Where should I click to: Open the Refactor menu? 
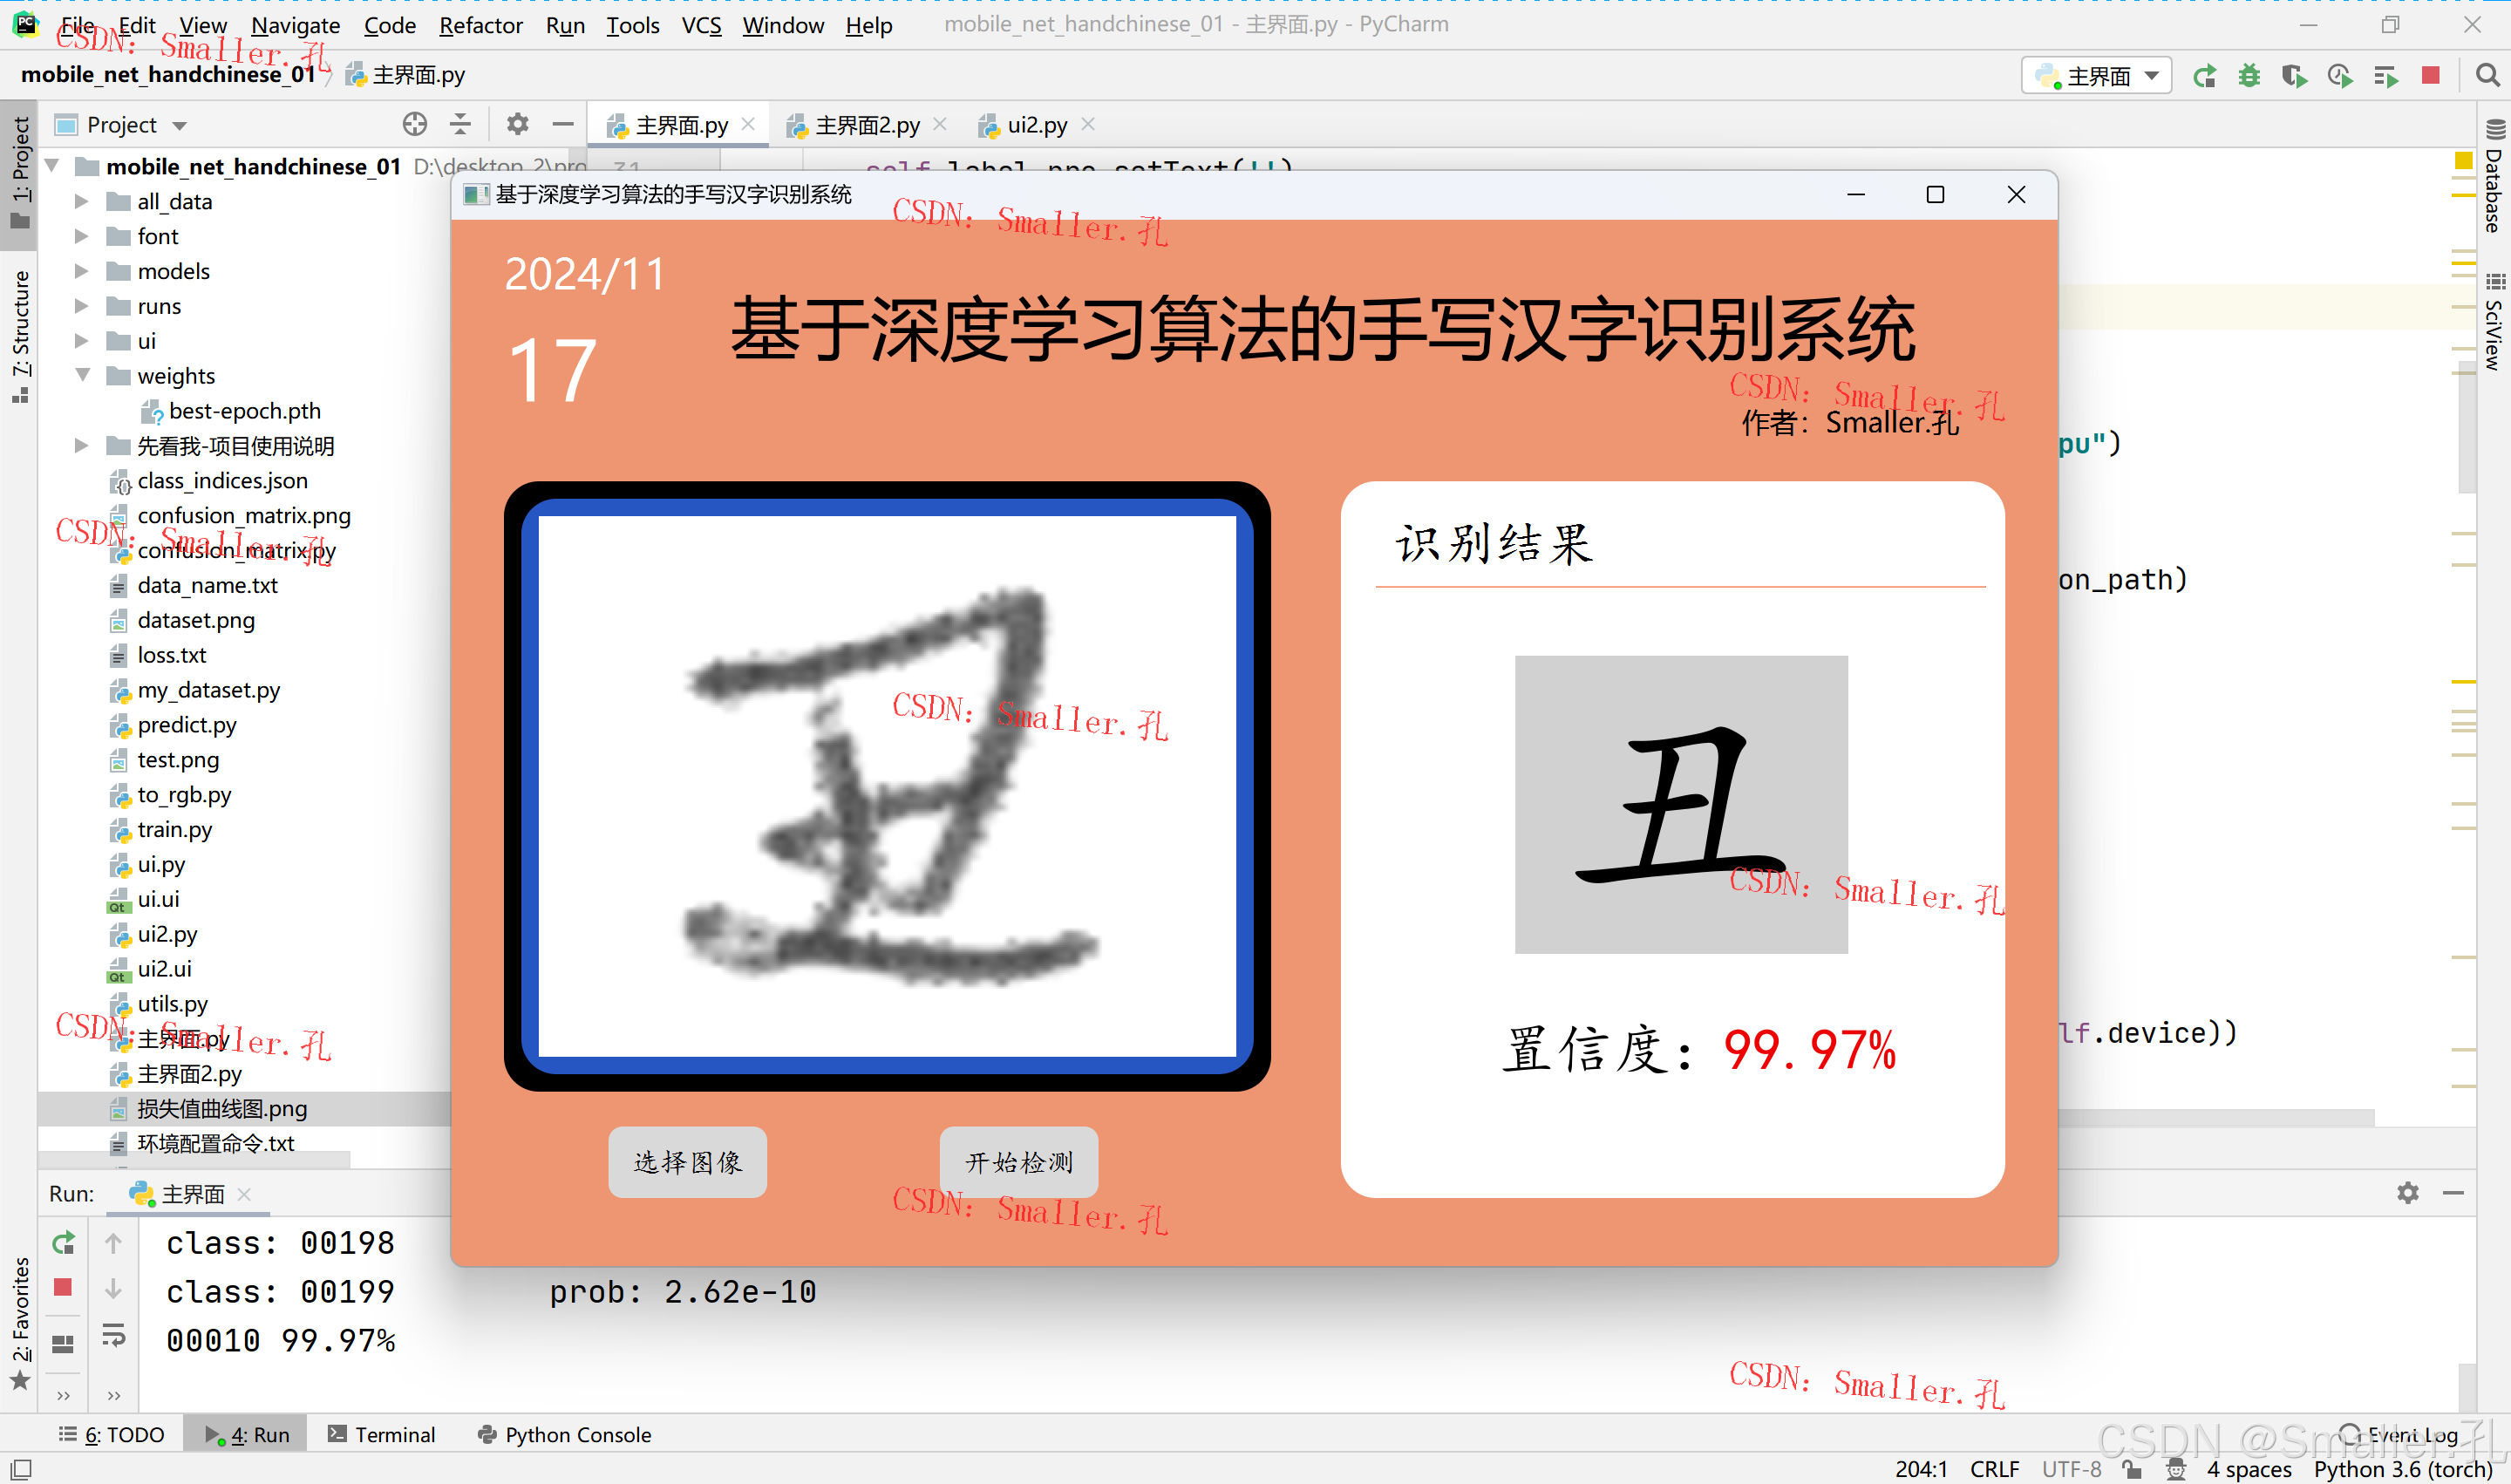coord(481,25)
